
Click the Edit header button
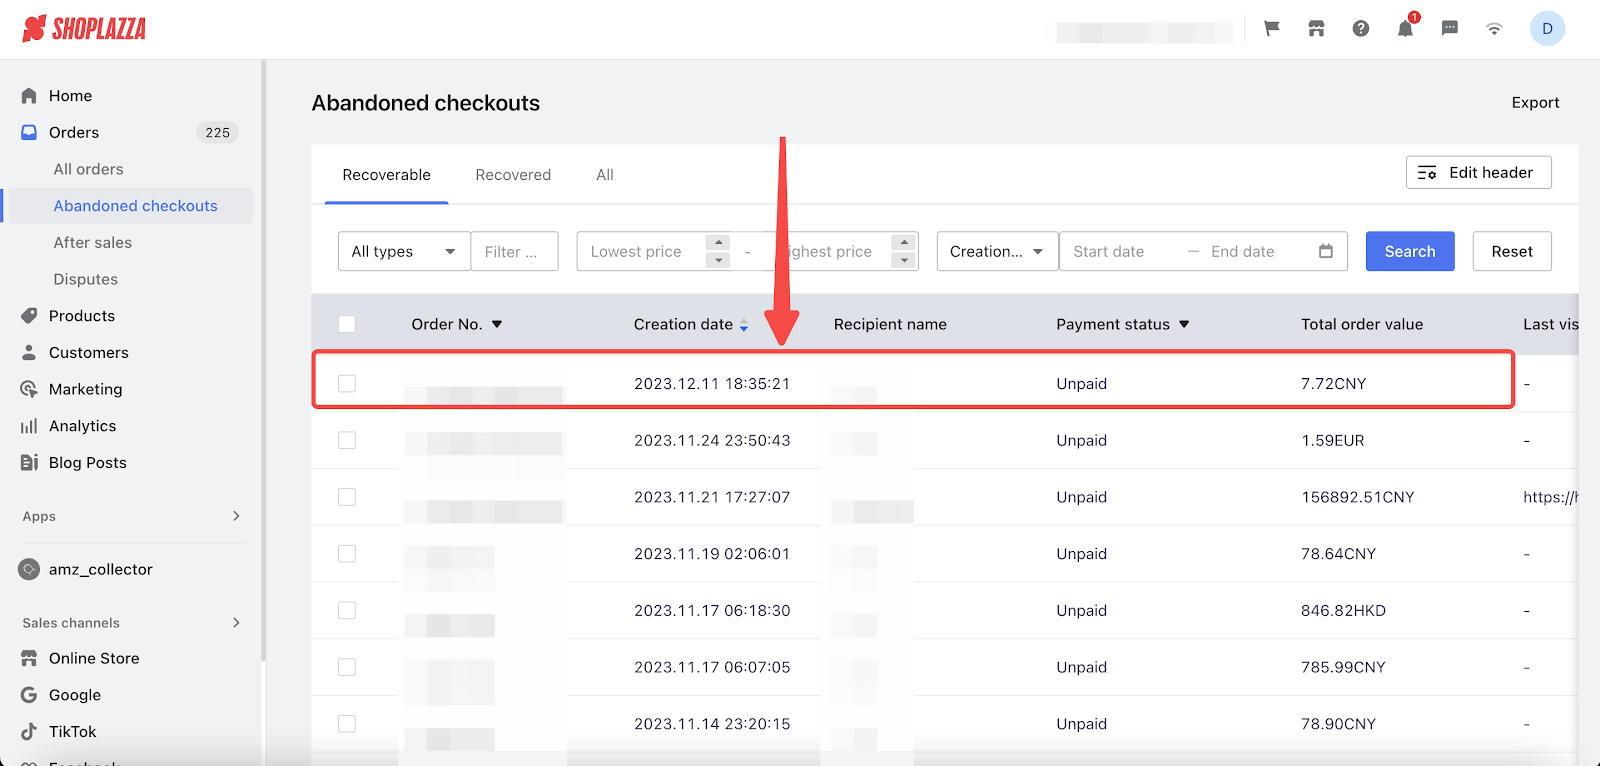click(x=1478, y=172)
